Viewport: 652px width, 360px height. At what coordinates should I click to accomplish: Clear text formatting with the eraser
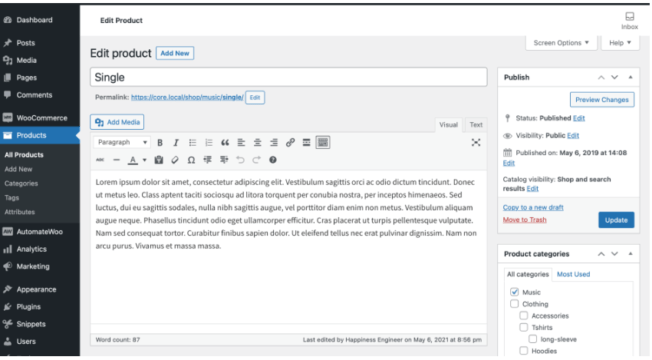pos(175,160)
